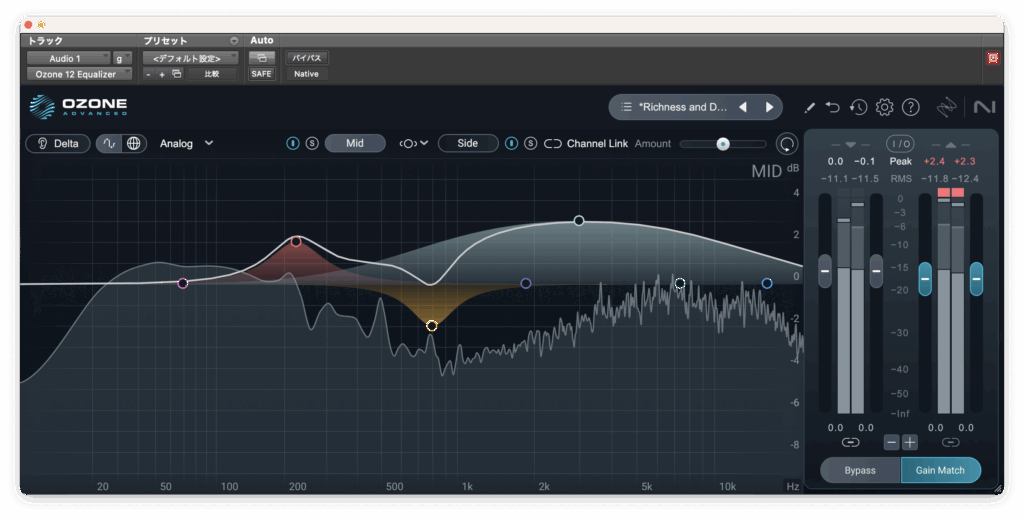Toggle the Mid channel power button
Image resolution: width=1024 pixels, height=518 pixels.
click(x=293, y=143)
